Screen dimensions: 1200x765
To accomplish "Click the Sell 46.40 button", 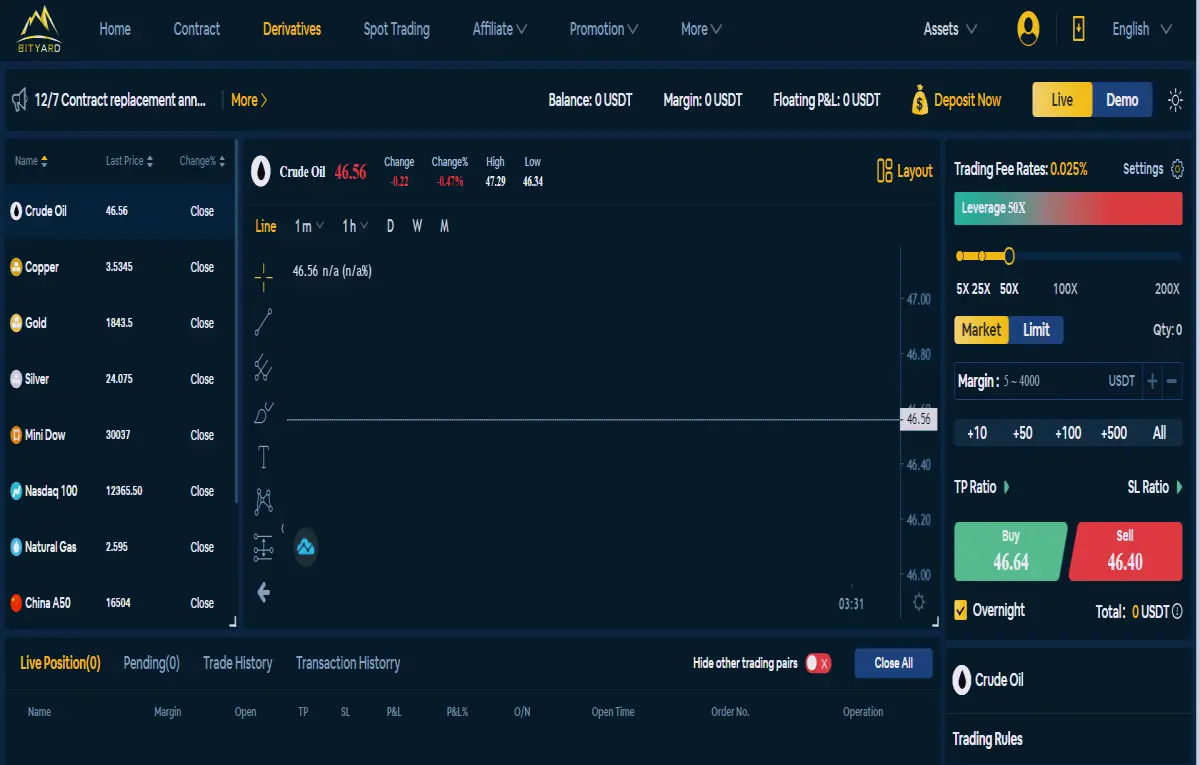I will point(1126,551).
